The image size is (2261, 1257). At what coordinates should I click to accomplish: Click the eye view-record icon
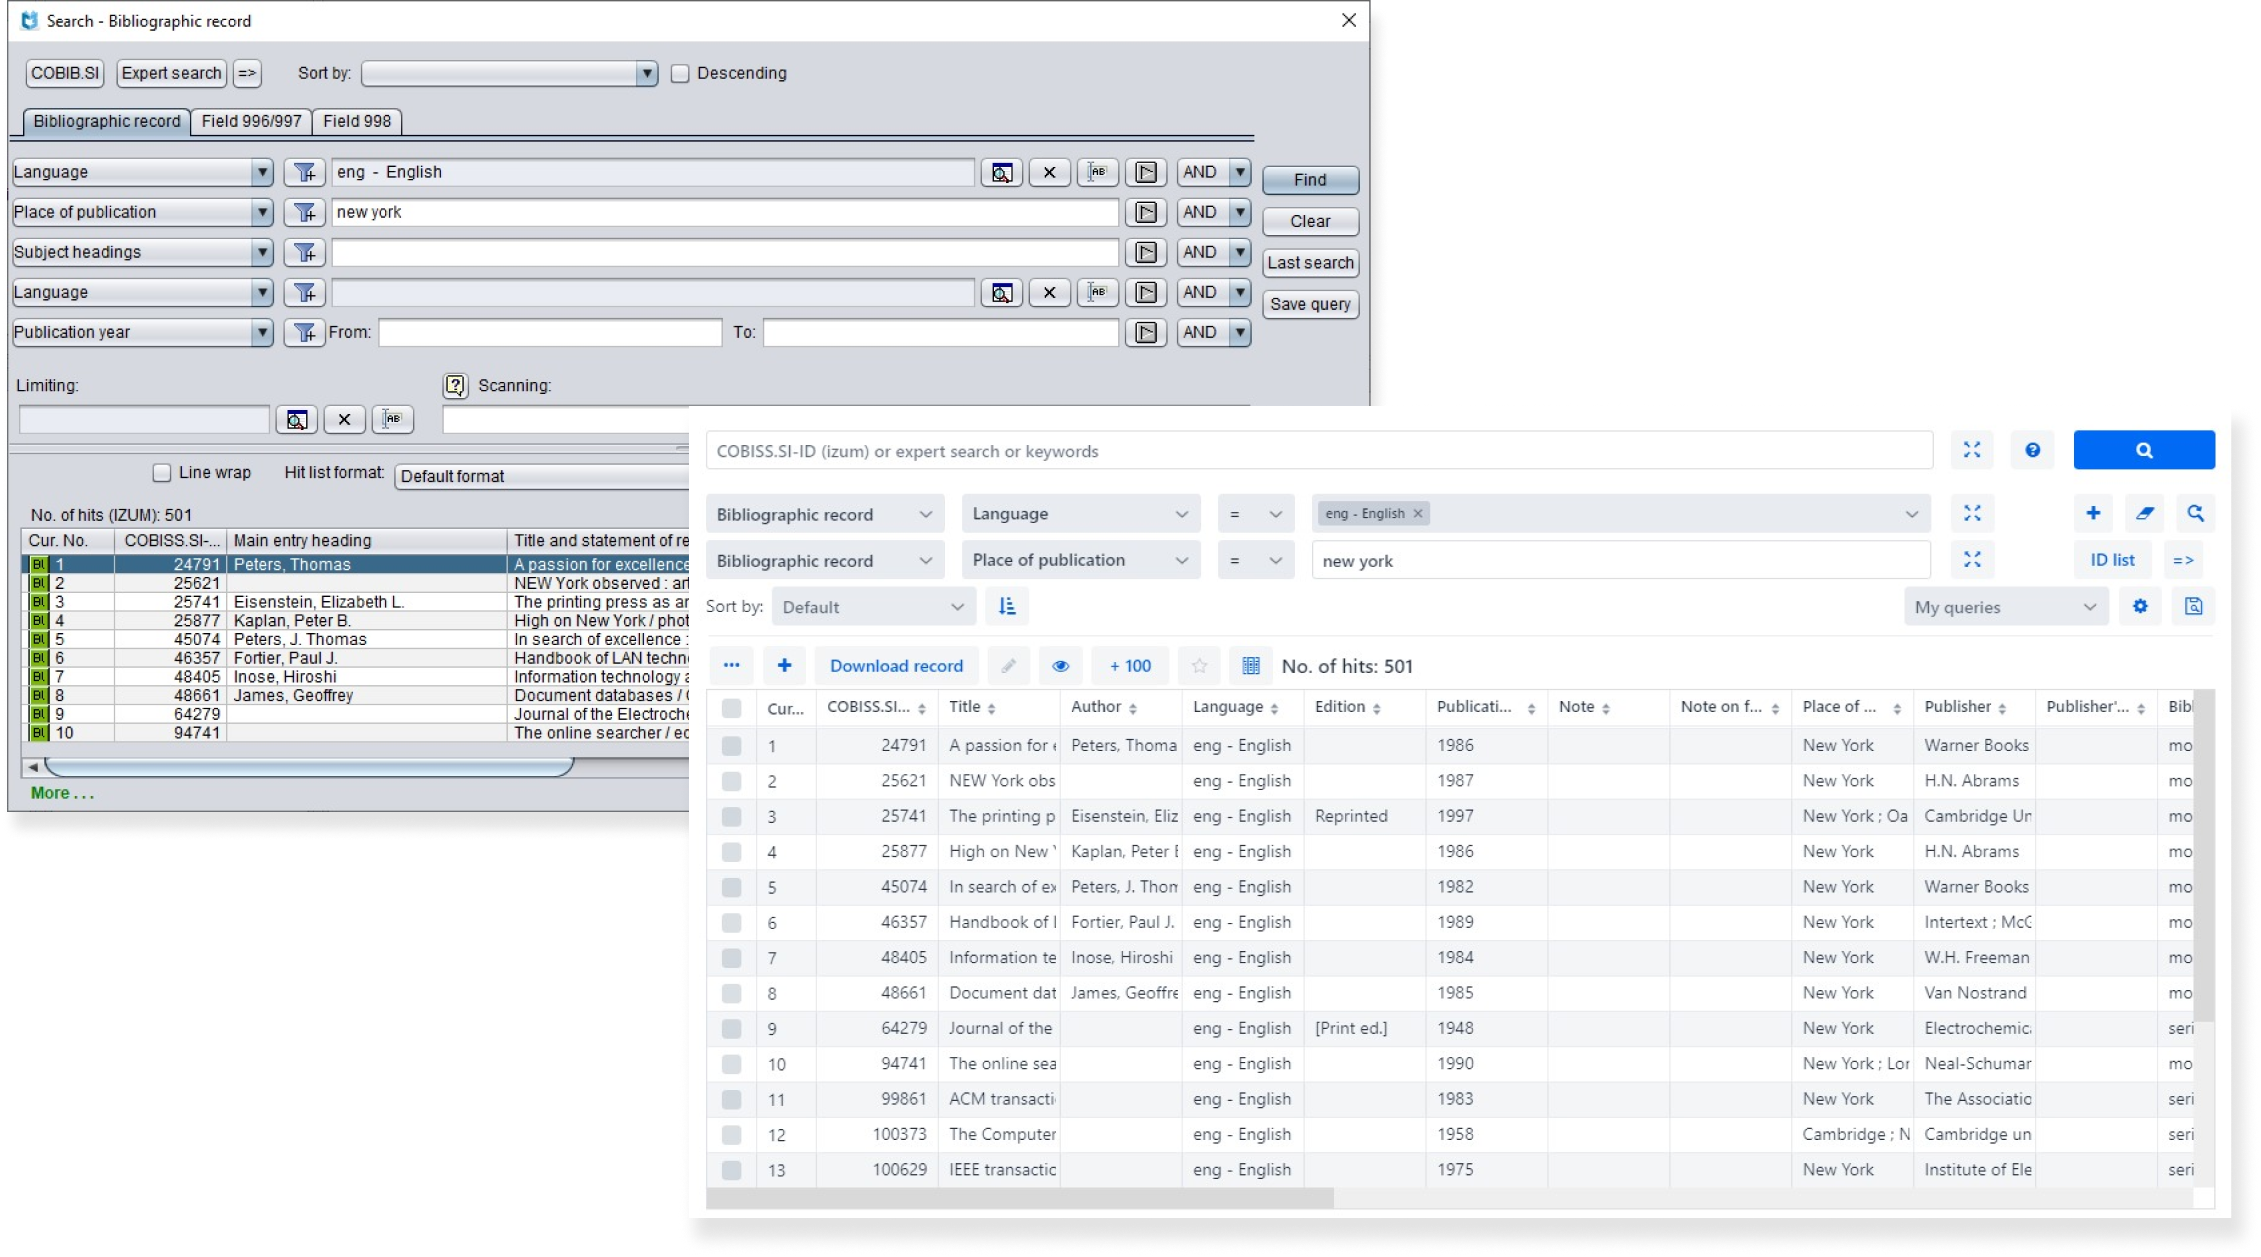tap(1060, 666)
